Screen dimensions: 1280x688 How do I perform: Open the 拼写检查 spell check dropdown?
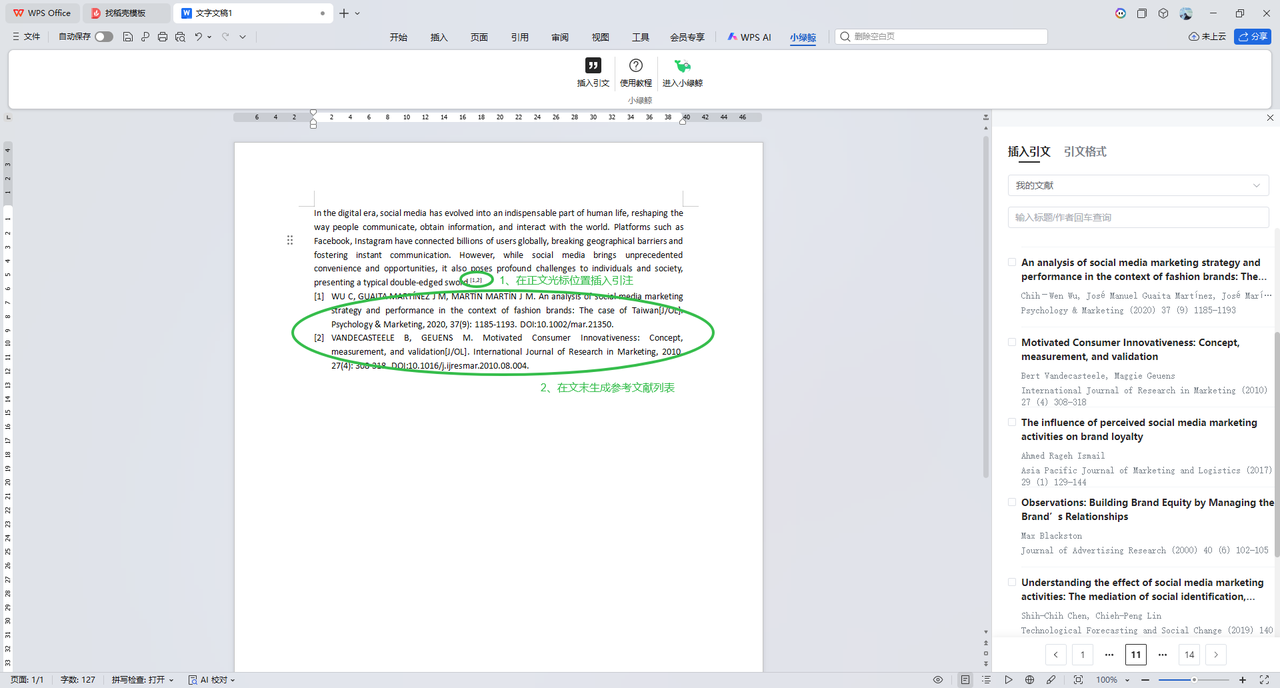[x=142, y=680]
